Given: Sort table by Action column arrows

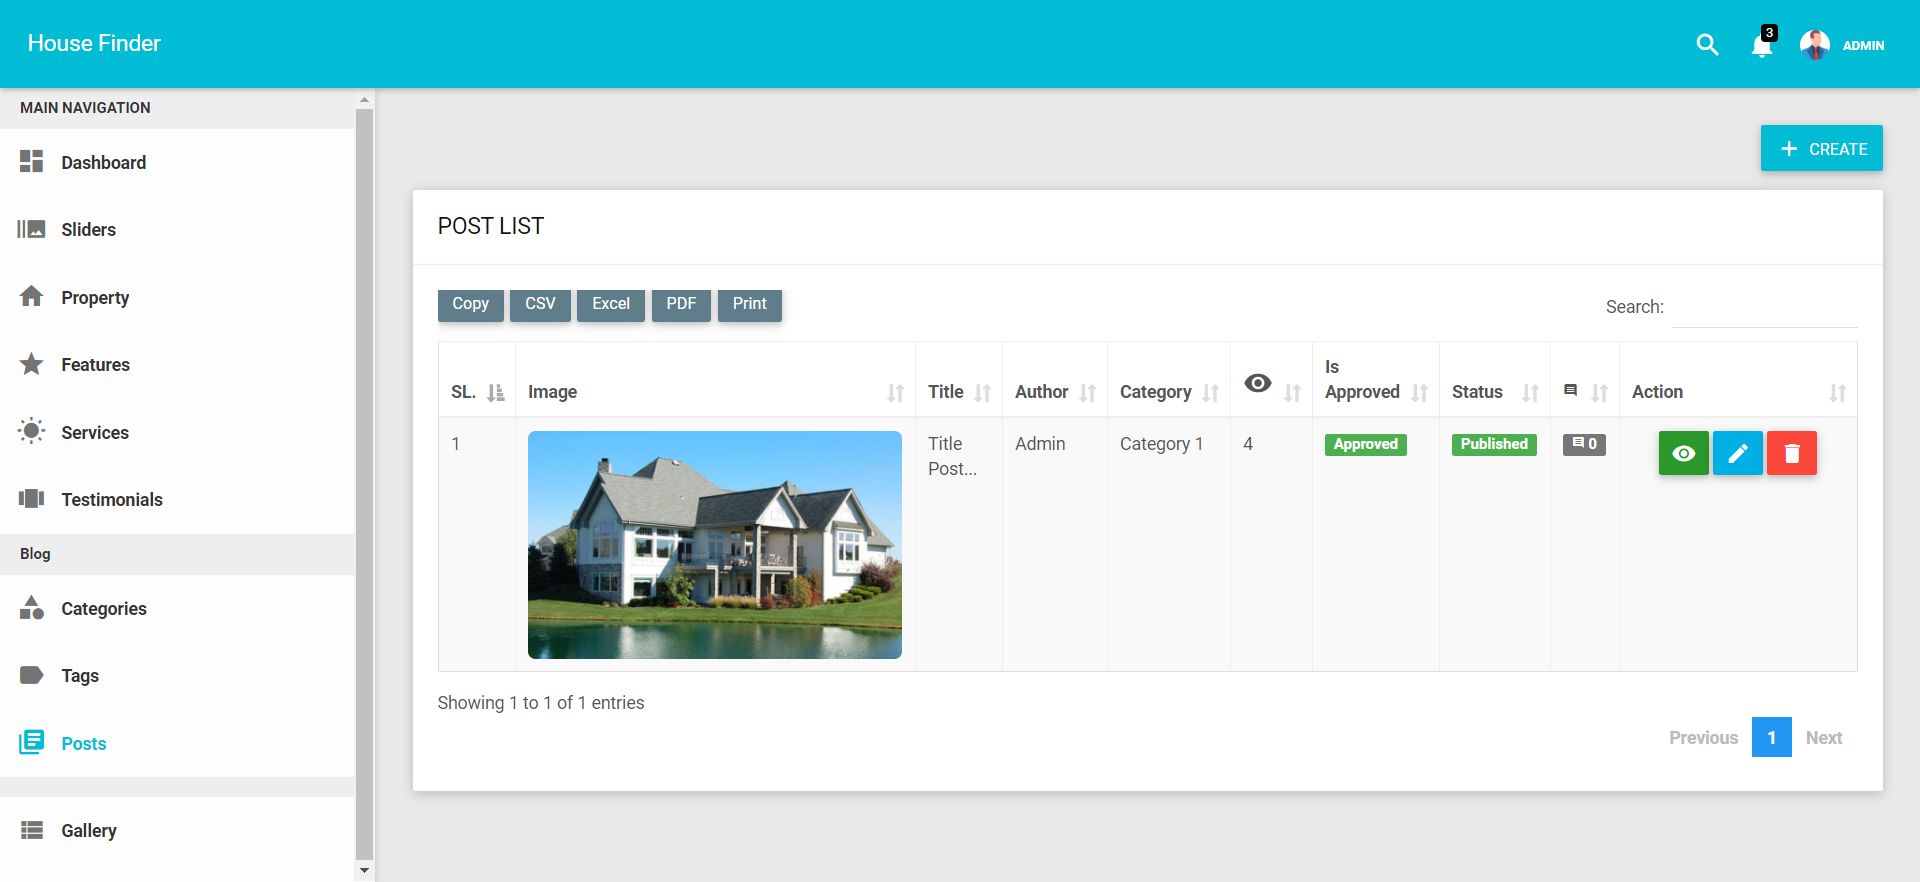Looking at the screenshot, I should (x=1837, y=393).
